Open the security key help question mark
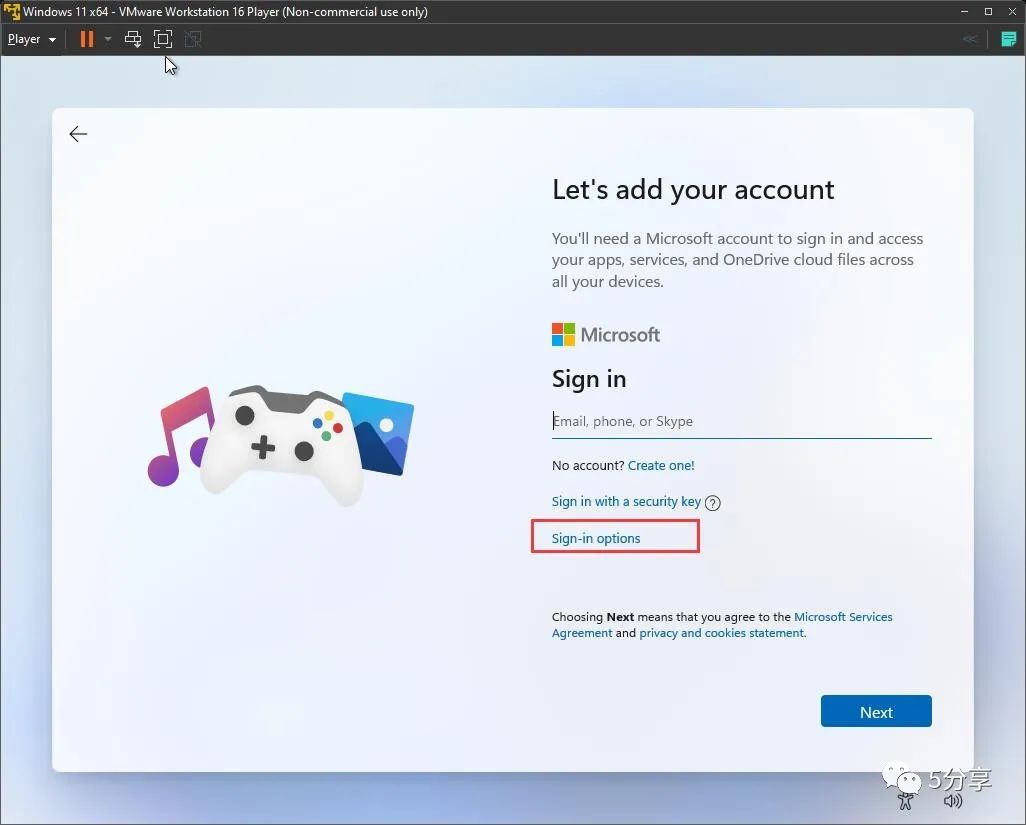 pyautogui.click(x=713, y=502)
